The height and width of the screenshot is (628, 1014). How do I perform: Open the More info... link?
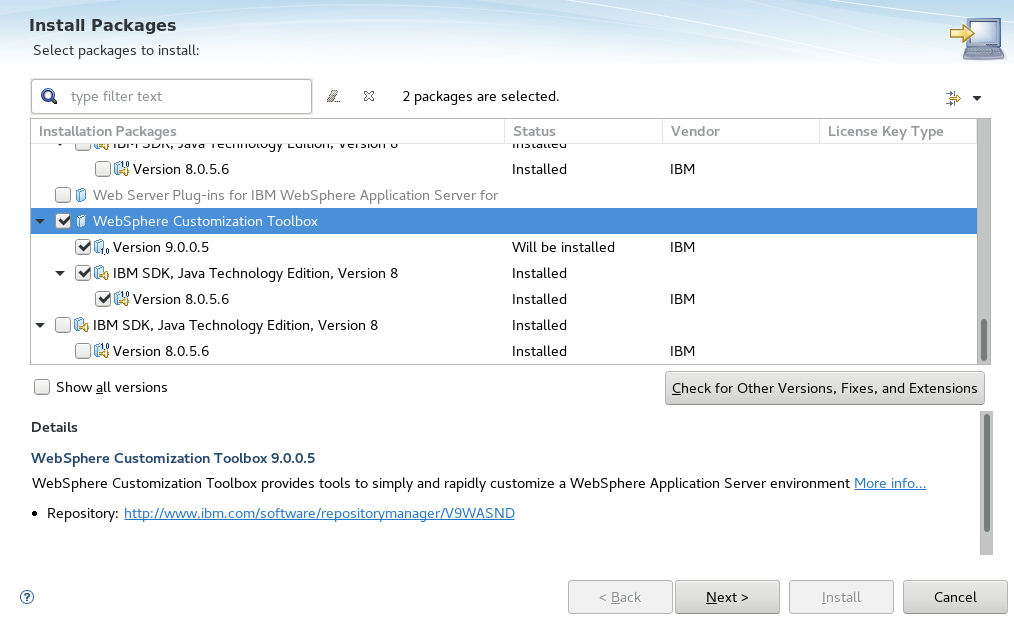pyautogui.click(x=890, y=483)
